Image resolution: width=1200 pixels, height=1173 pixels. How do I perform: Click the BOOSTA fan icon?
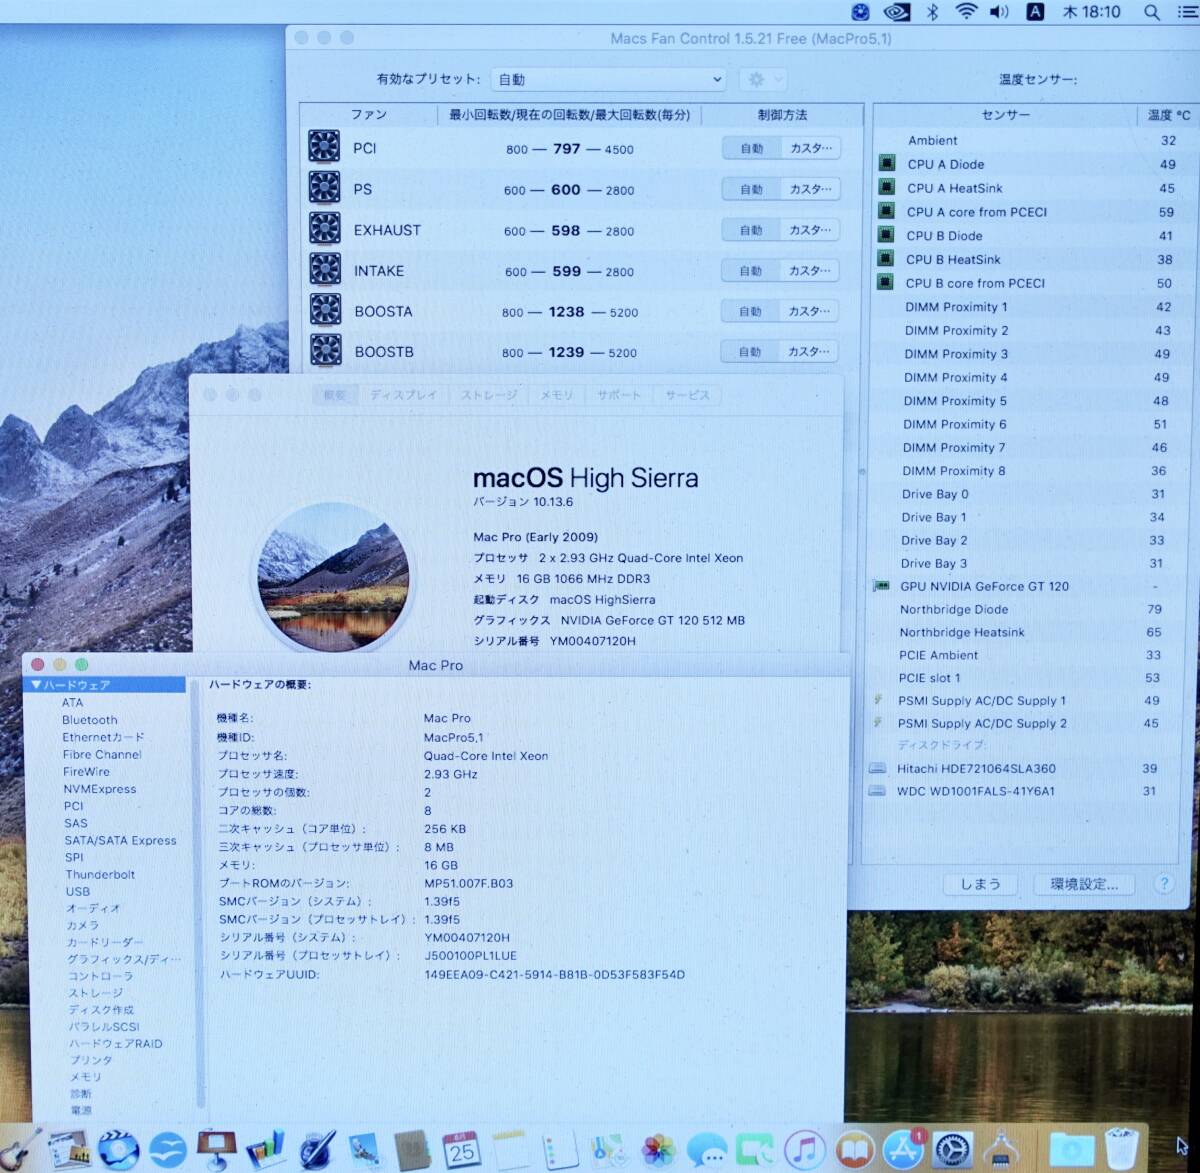(324, 310)
